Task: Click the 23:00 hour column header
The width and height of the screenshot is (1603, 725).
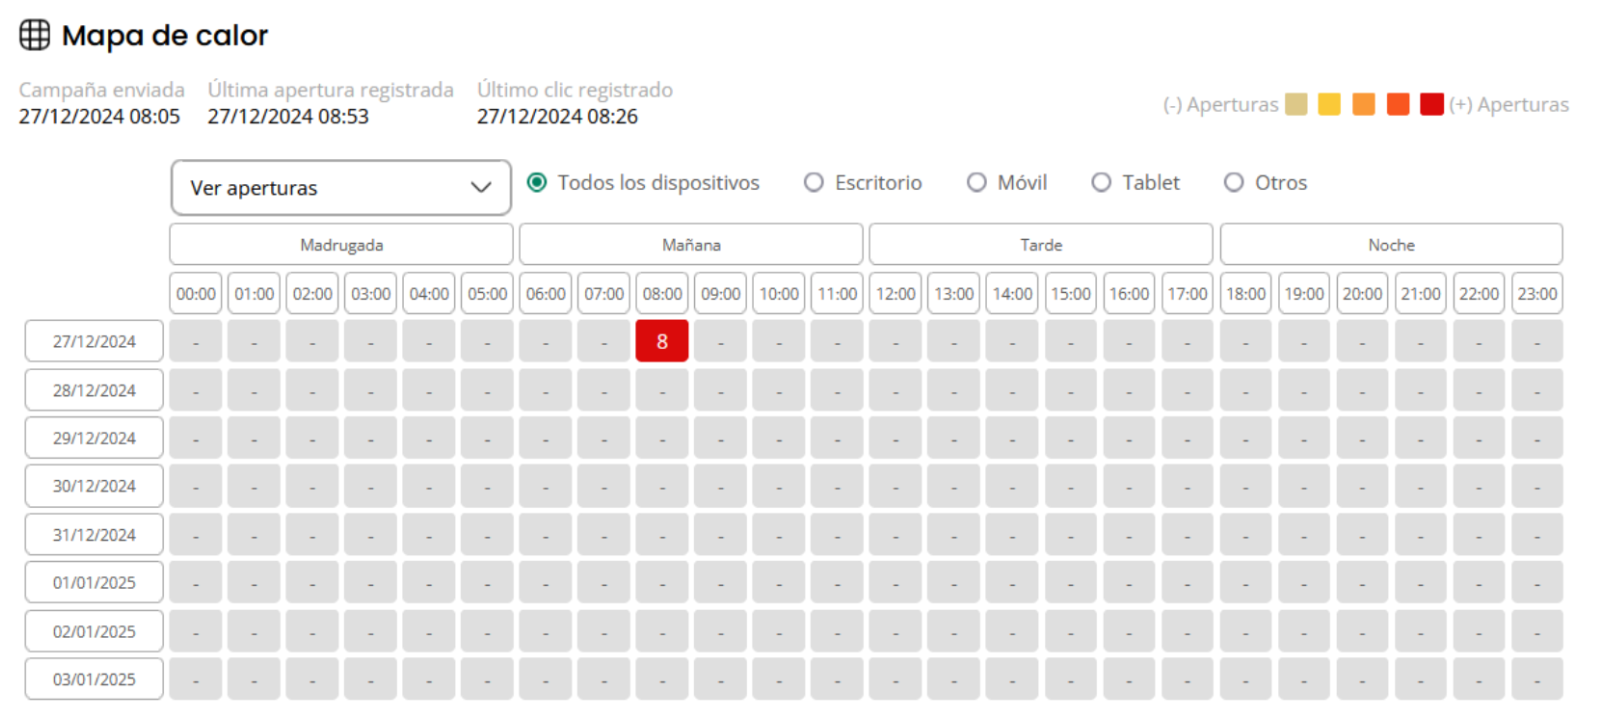Action: [x=1537, y=294]
